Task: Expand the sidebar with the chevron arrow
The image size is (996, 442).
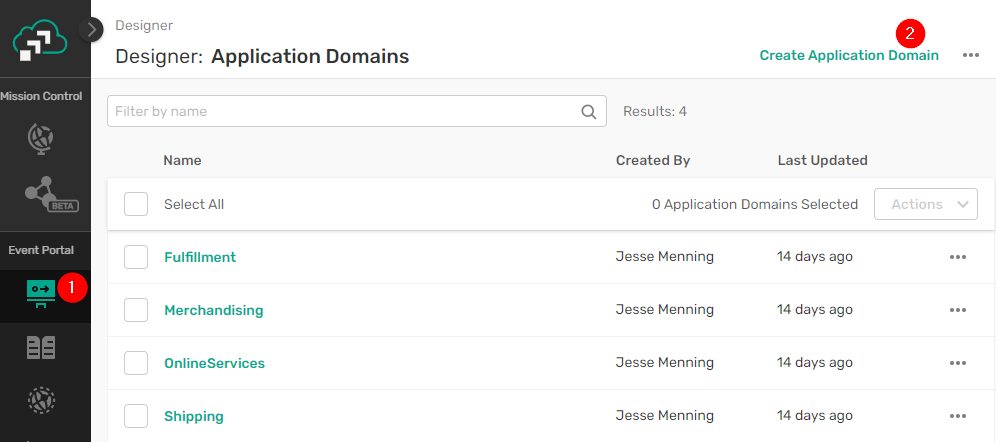Action: coord(93,29)
